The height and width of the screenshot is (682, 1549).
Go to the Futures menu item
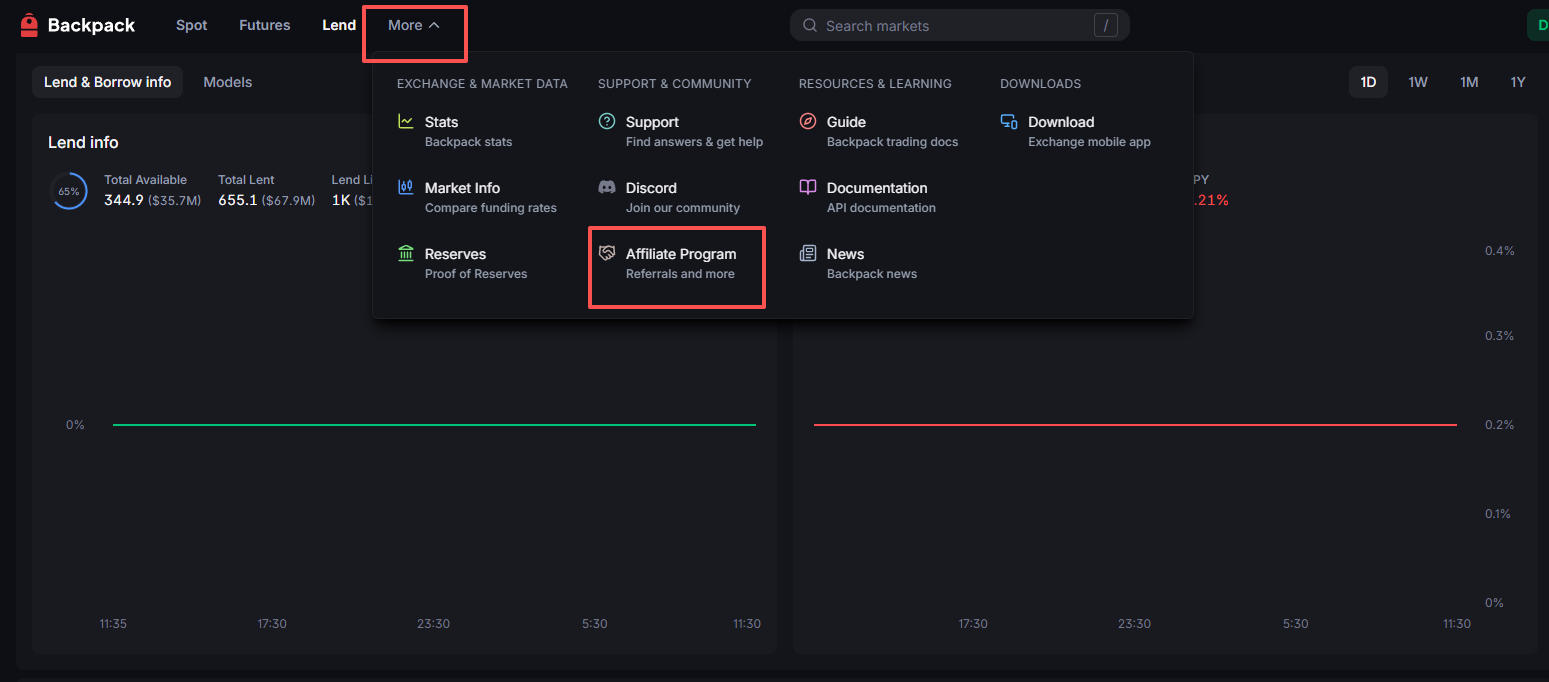265,25
